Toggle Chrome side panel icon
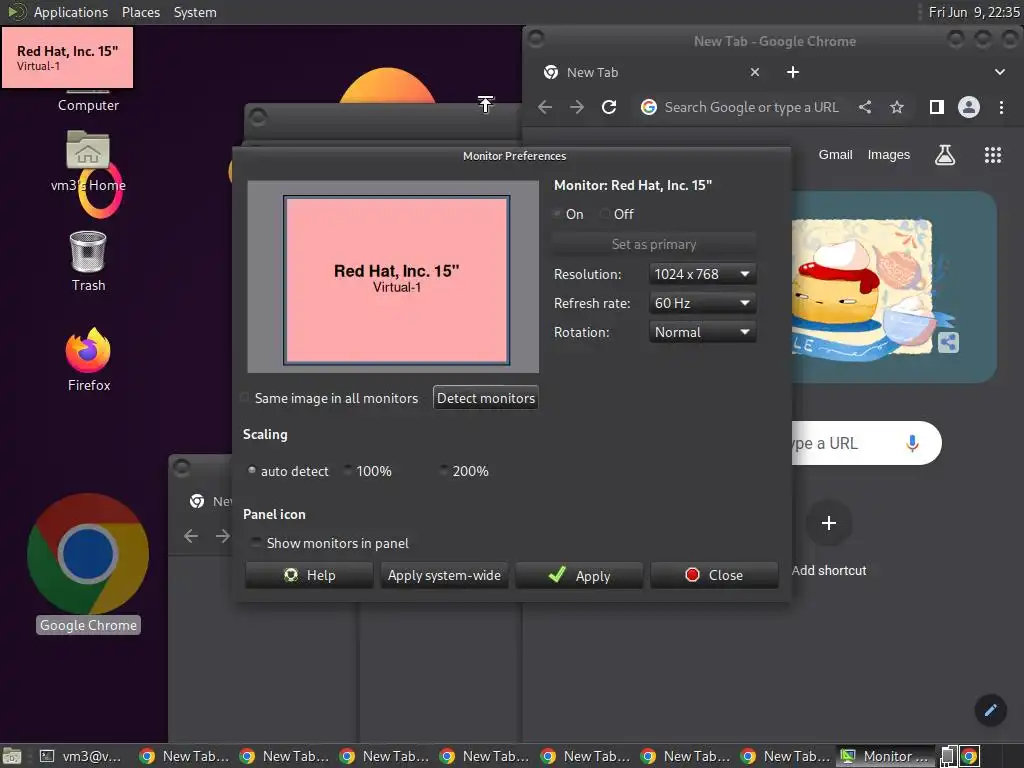This screenshot has width=1024, height=768. coord(936,107)
